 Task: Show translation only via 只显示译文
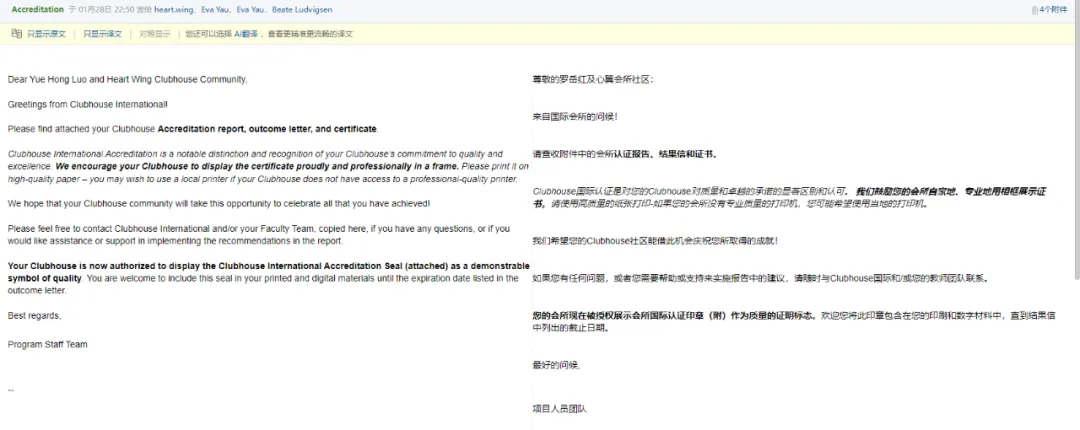[103, 33]
